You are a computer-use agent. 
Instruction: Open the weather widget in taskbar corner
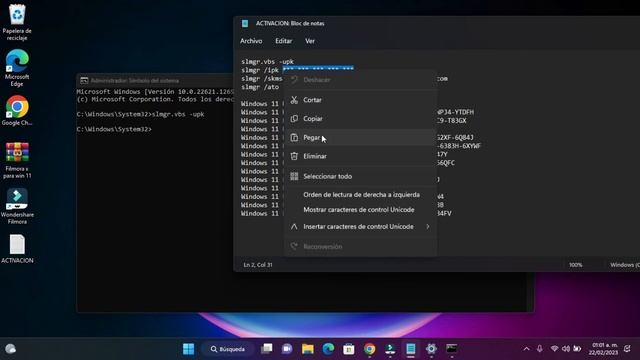pos(11,349)
